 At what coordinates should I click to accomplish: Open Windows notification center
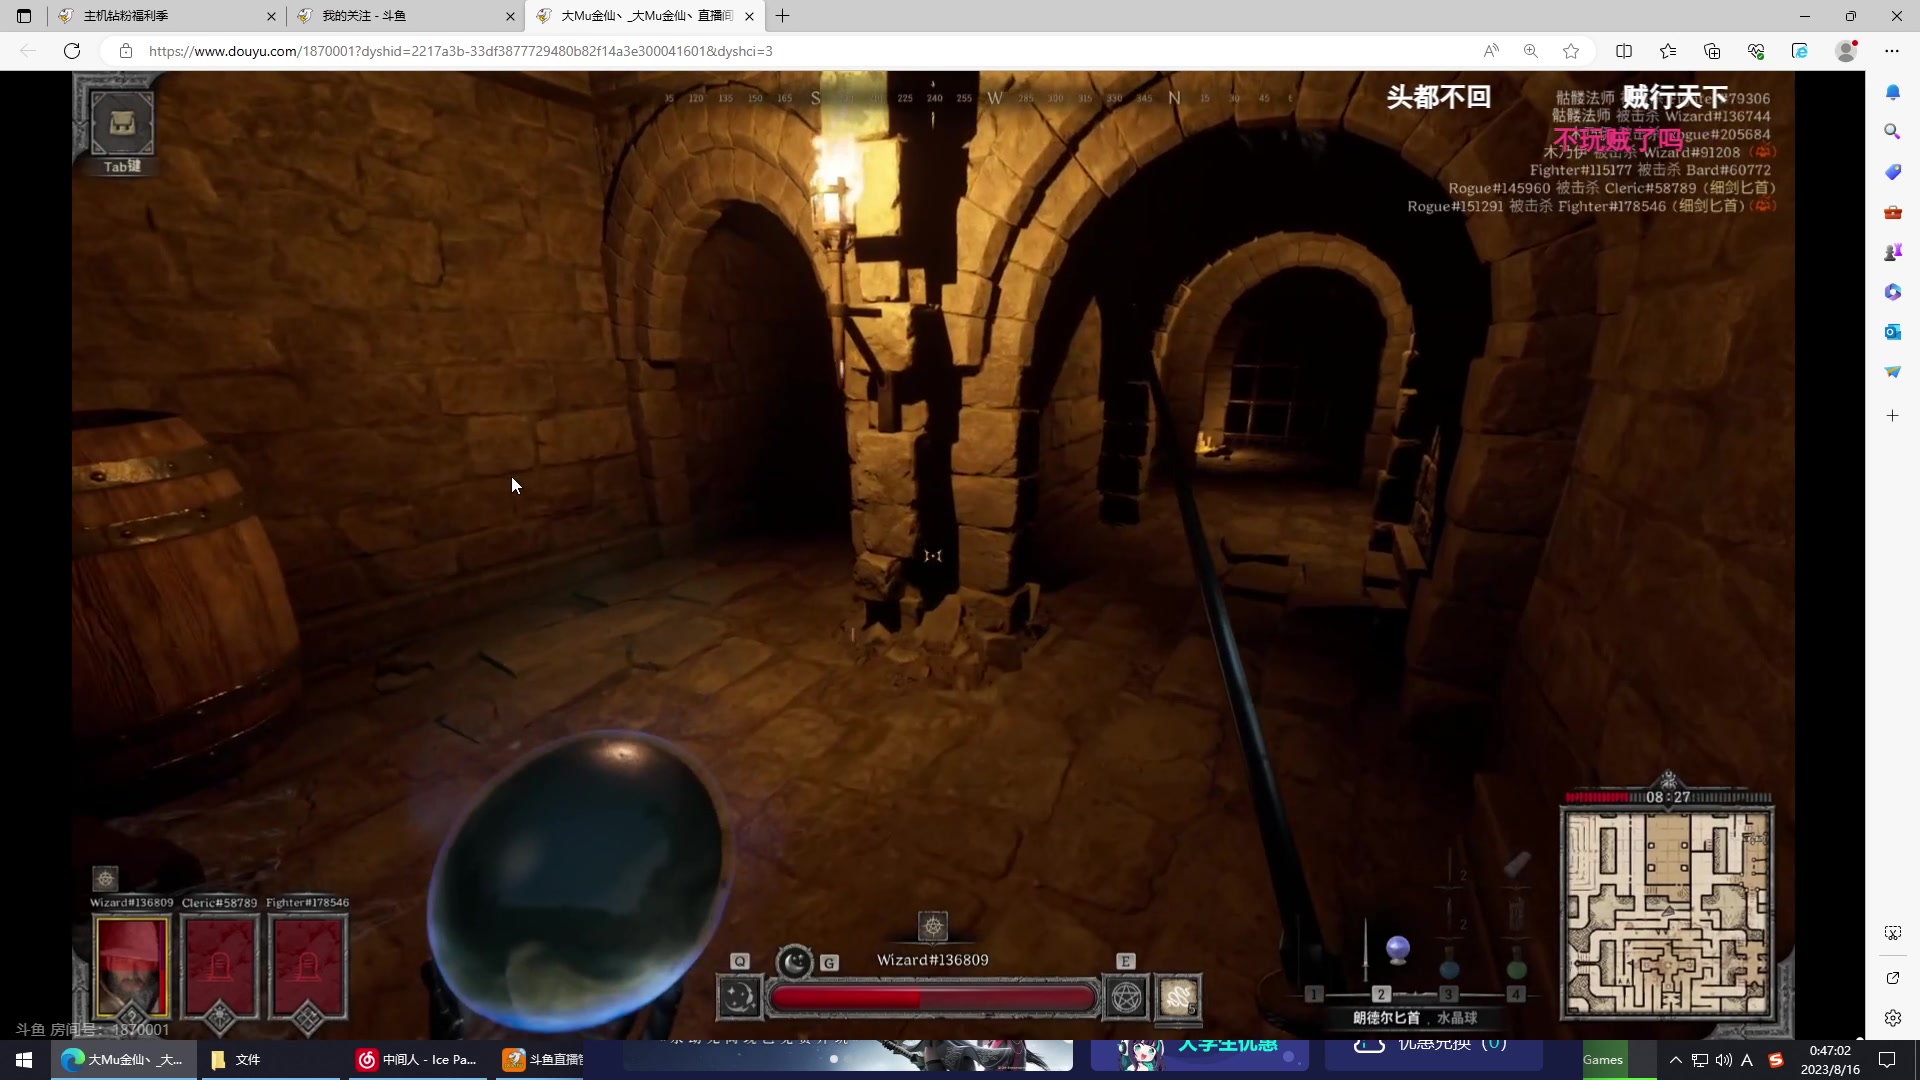(x=1888, y=1060)
